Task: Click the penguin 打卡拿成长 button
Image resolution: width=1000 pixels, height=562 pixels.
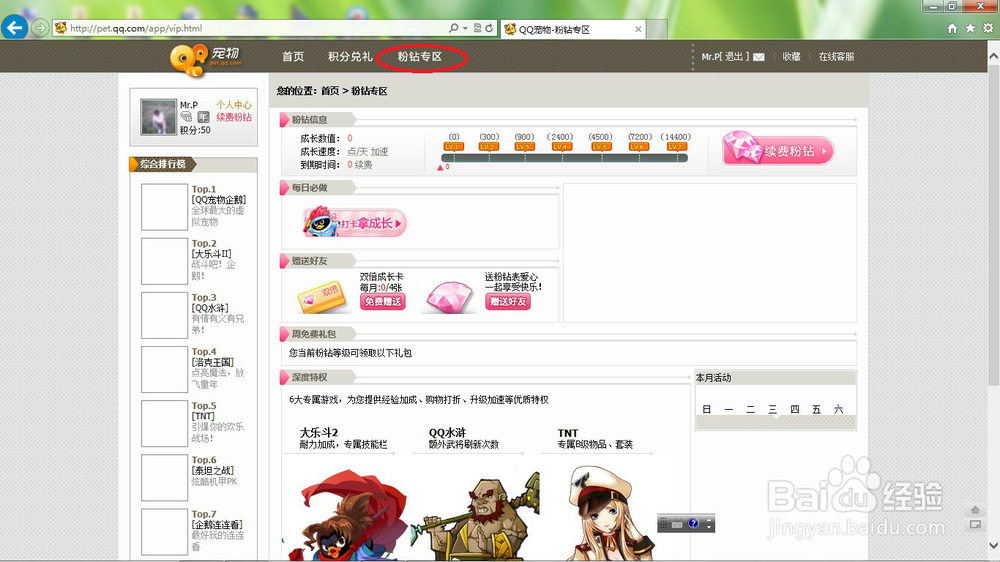Action: pos(355,223)
